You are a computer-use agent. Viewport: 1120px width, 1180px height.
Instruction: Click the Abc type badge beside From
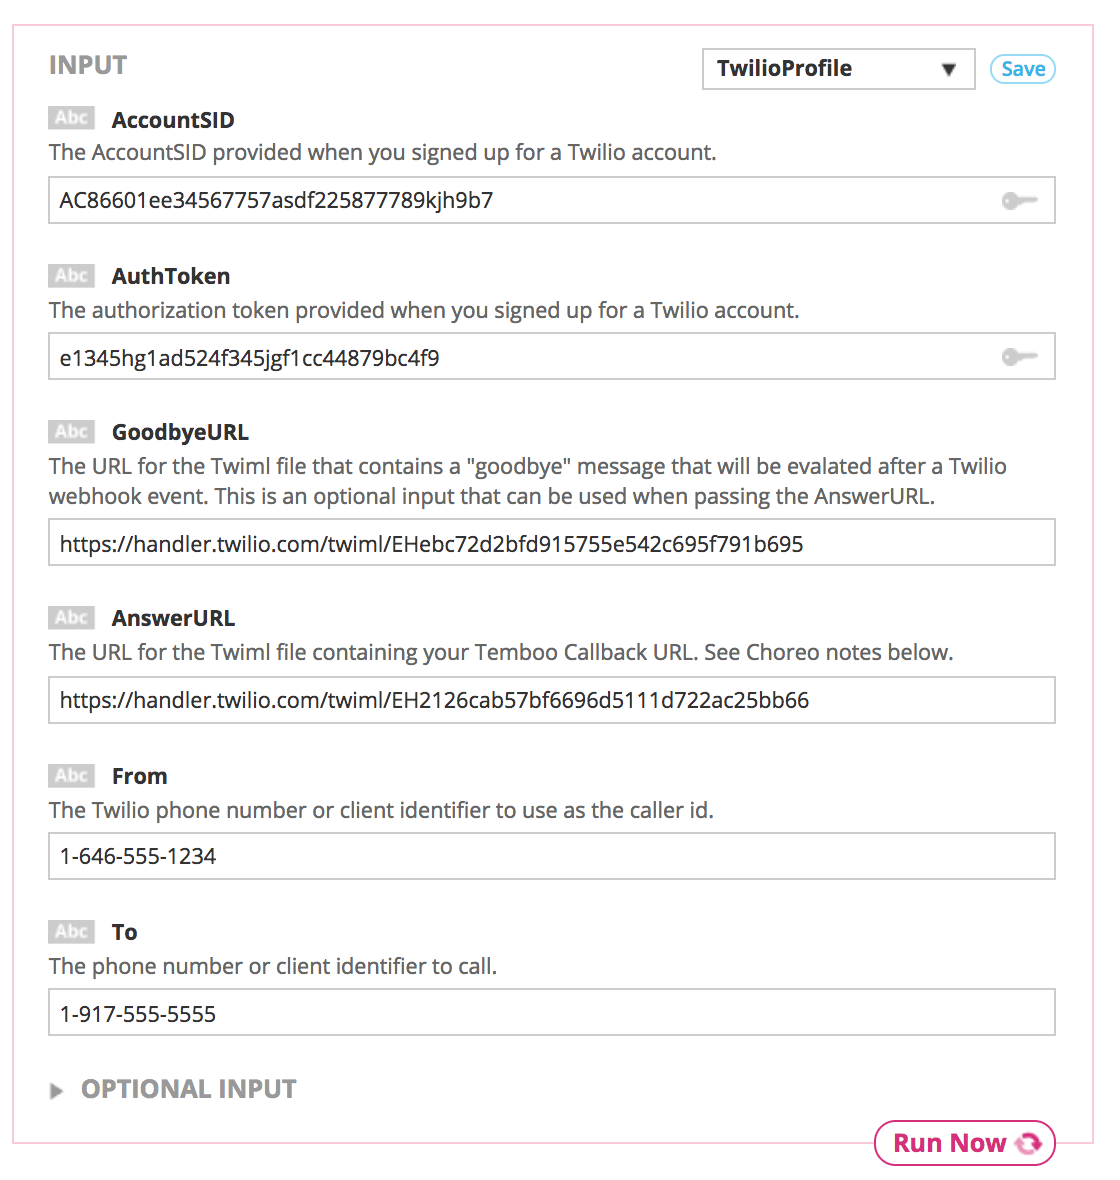tap(71, 775)
